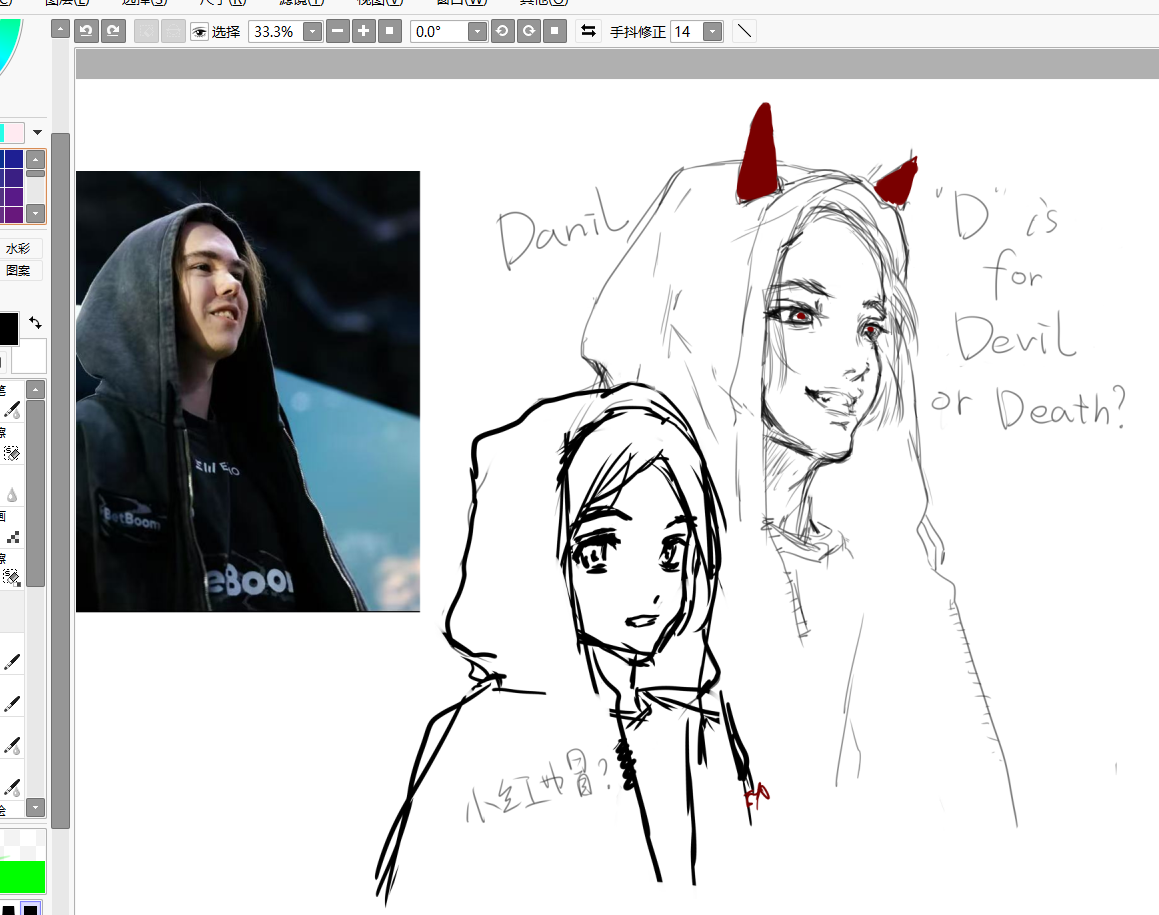Zoom out using the minus button
Viewport: 1159px width, 915px height.
(338, 31)
